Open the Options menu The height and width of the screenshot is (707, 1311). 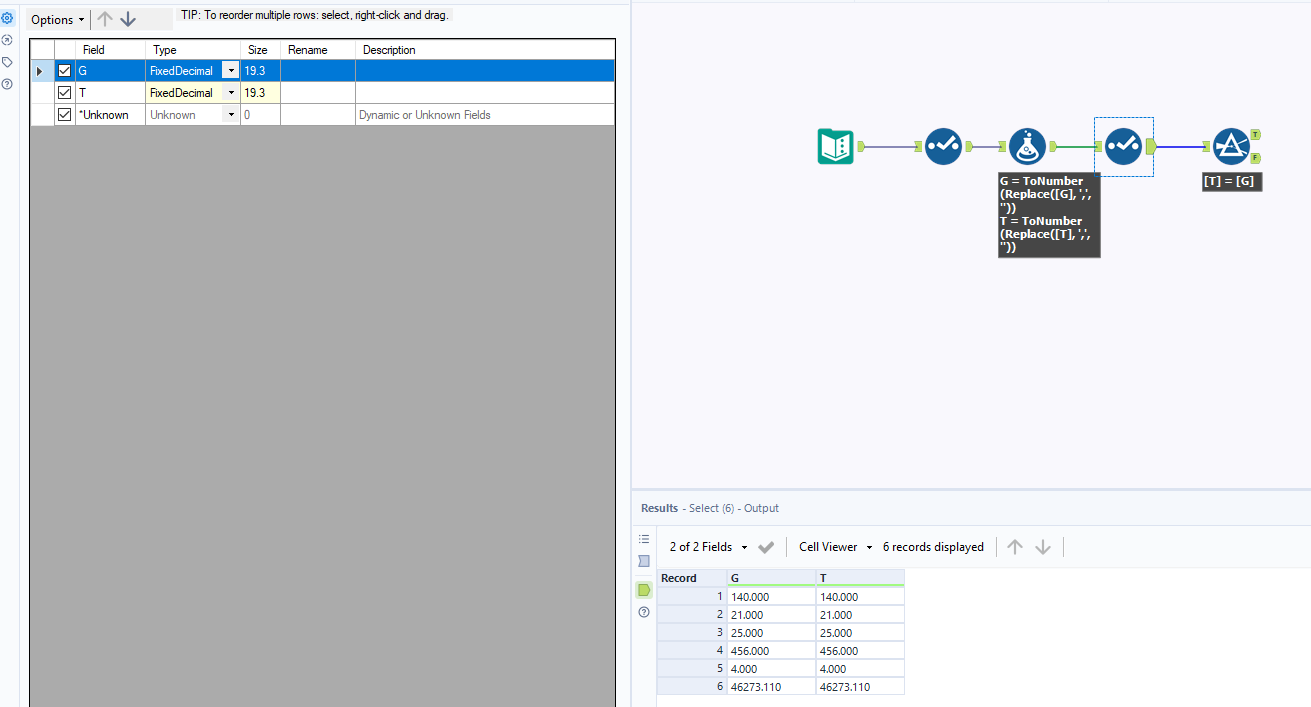click(57, 19)
